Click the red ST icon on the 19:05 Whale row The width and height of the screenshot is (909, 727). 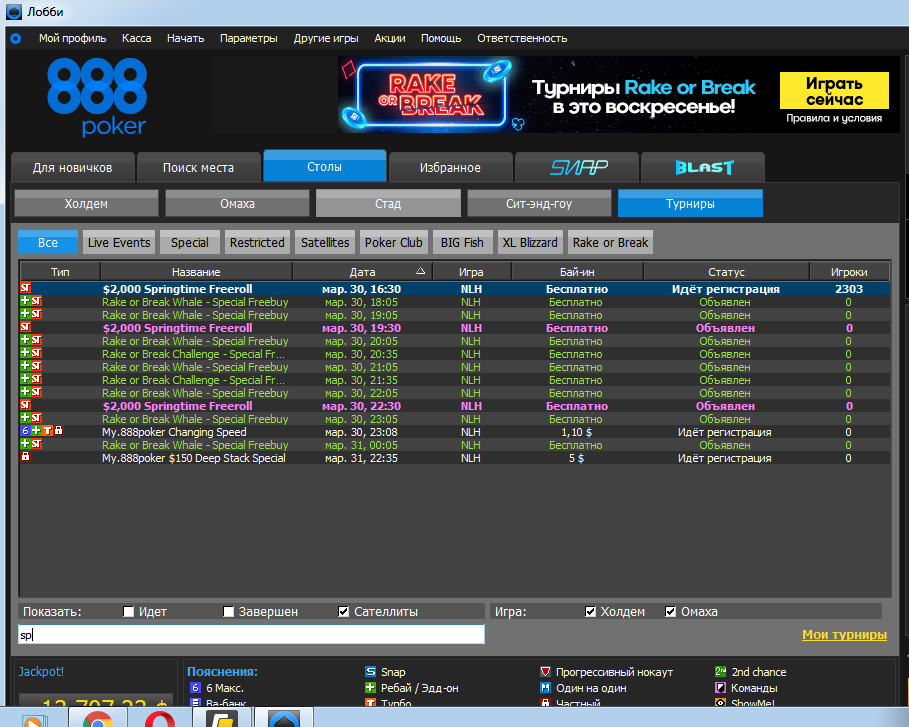point(37,314)
